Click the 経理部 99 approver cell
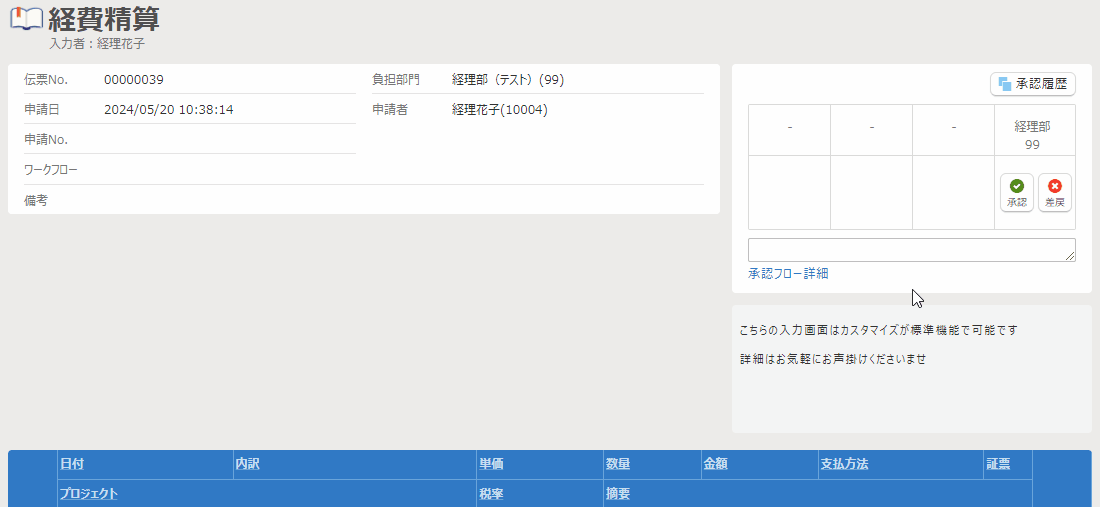The width and height of the screenshot is (1100, 507). pyautogui.click(x=1033, y=135)
